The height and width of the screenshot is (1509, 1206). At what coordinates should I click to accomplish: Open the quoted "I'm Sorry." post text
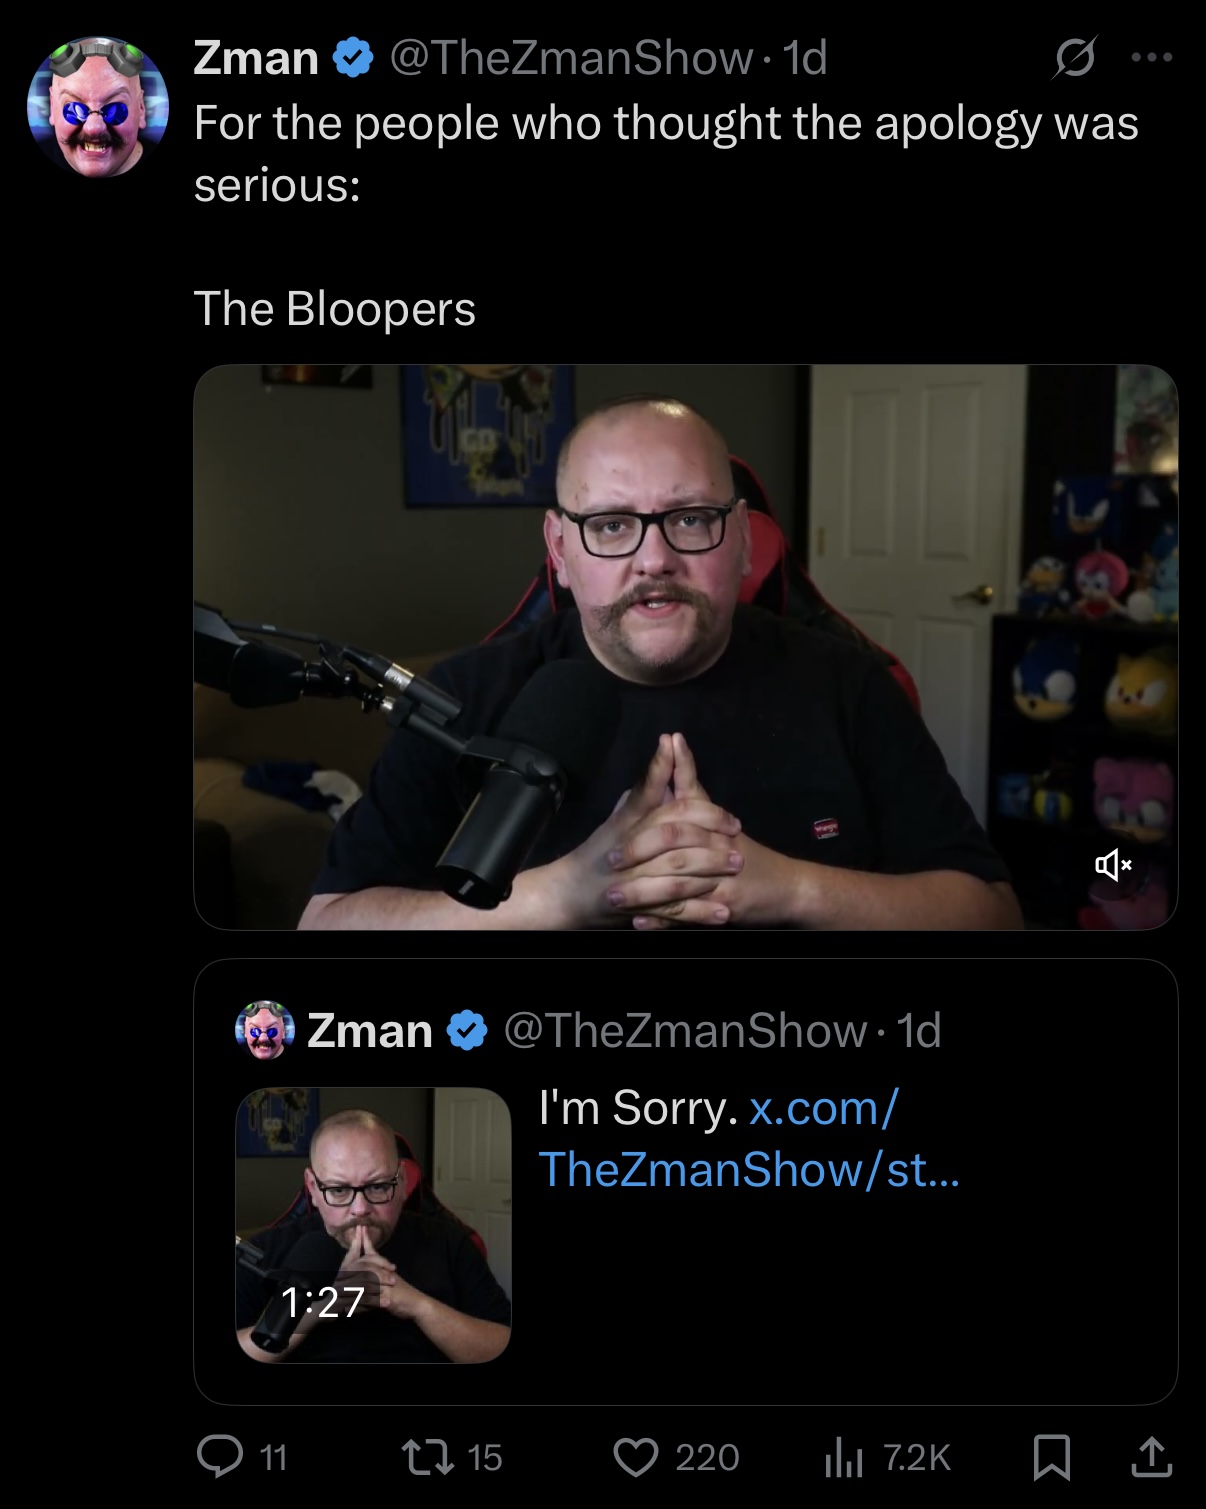[638, 1108]
